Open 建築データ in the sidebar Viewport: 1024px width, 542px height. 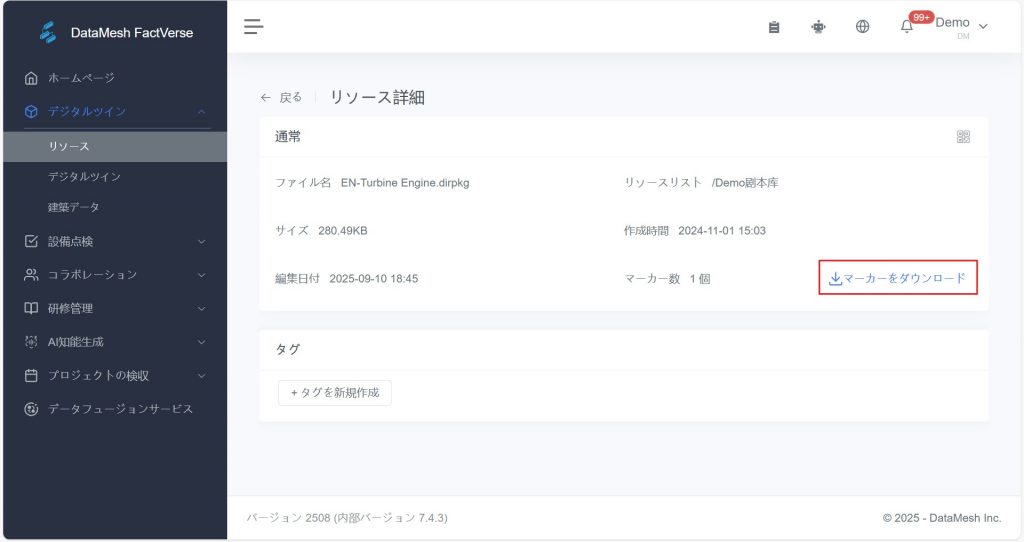pos(74,207)
